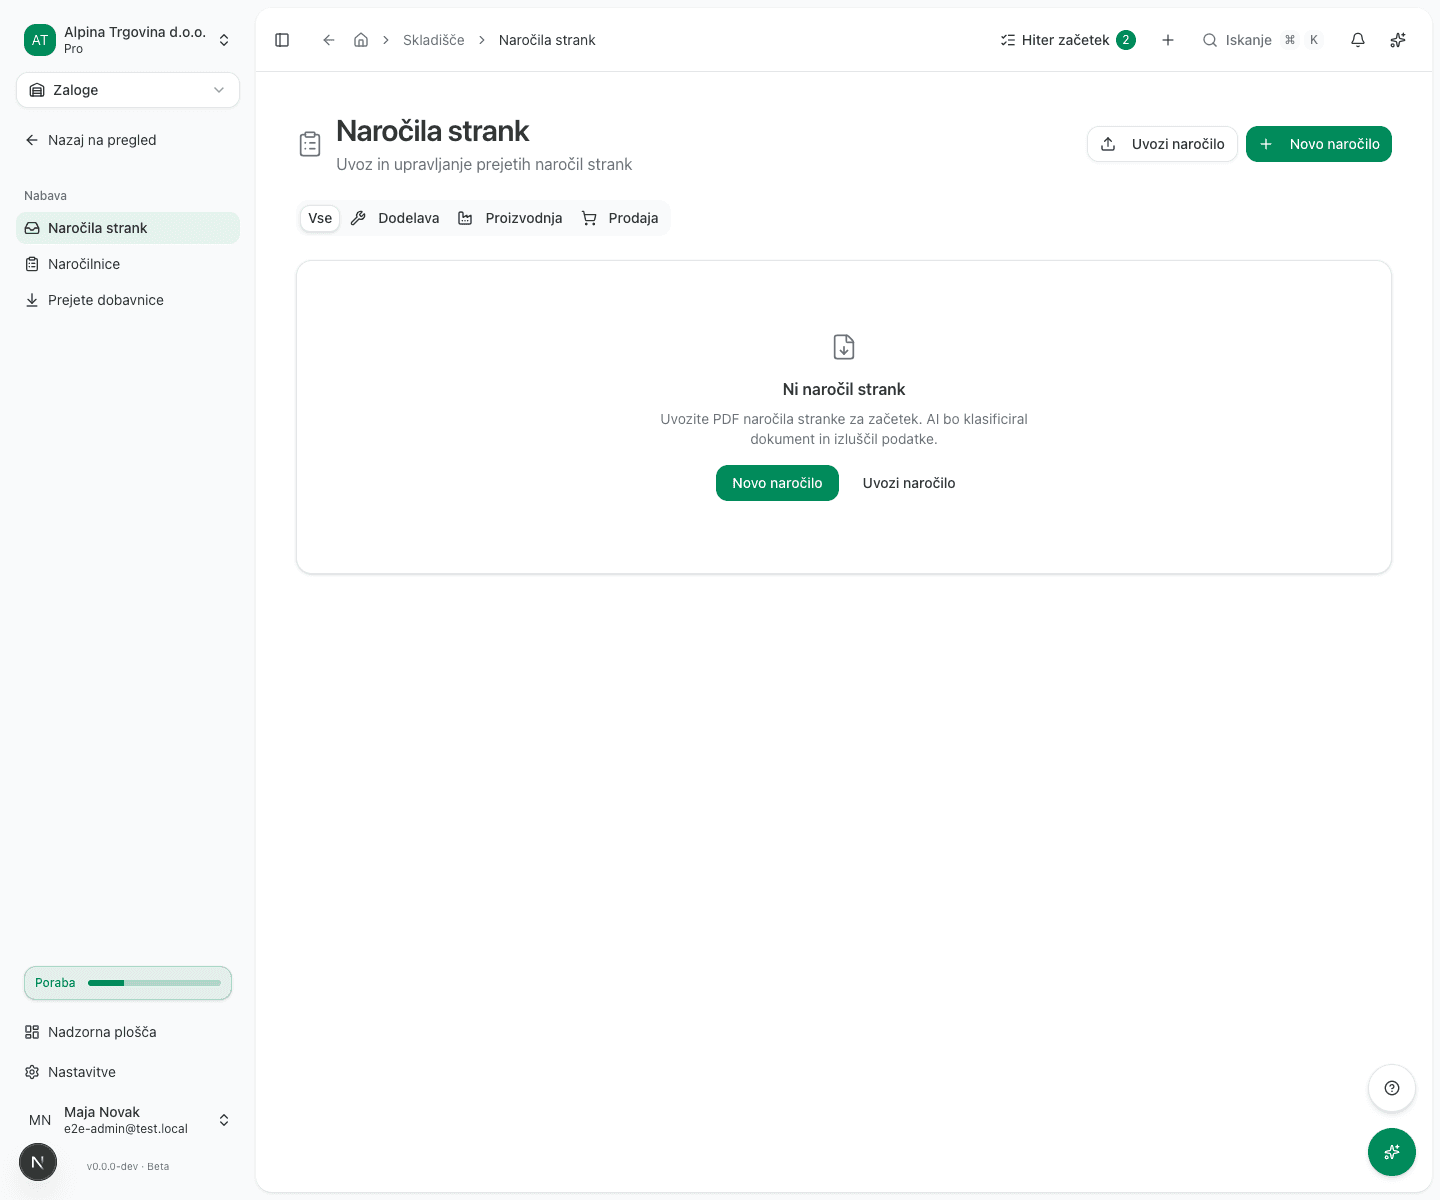Click the Poraba usage progress bar

tap(128, 983)
